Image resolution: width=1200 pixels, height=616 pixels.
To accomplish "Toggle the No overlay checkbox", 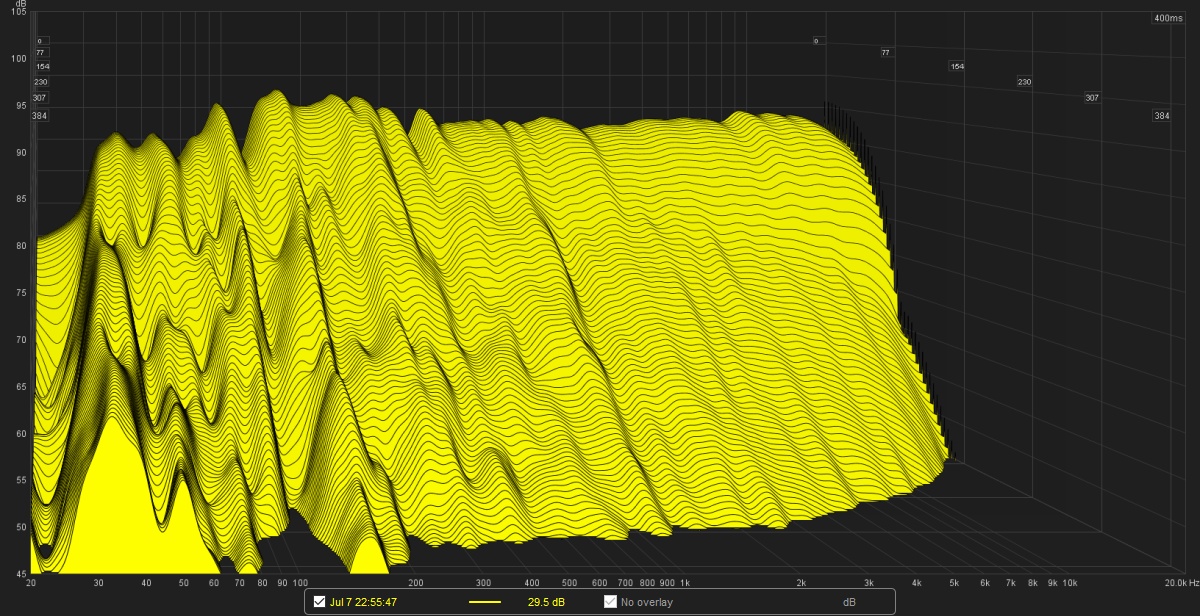I will [x=610, y=602].
